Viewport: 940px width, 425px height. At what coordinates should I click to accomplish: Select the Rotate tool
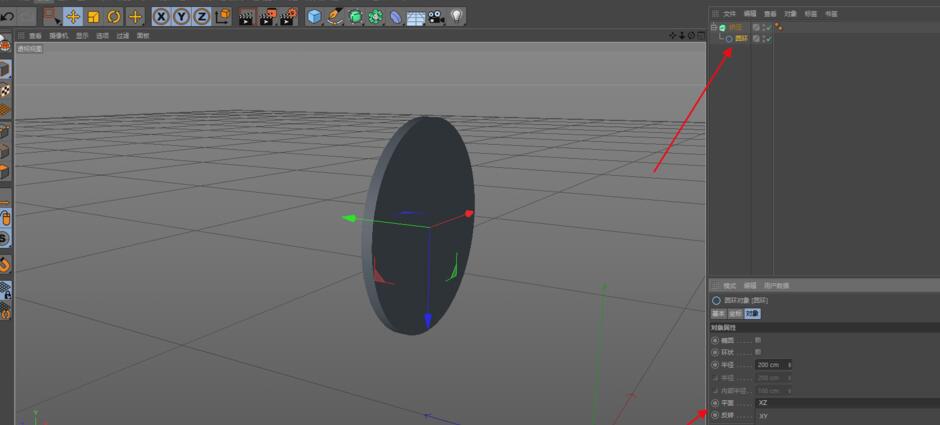113,16
